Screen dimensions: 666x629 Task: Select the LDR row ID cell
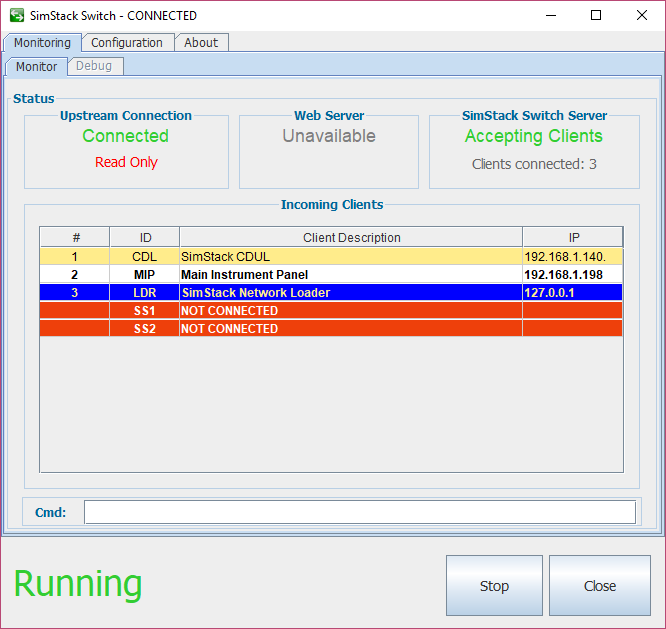pyautogui.click(x=144, y=293)
